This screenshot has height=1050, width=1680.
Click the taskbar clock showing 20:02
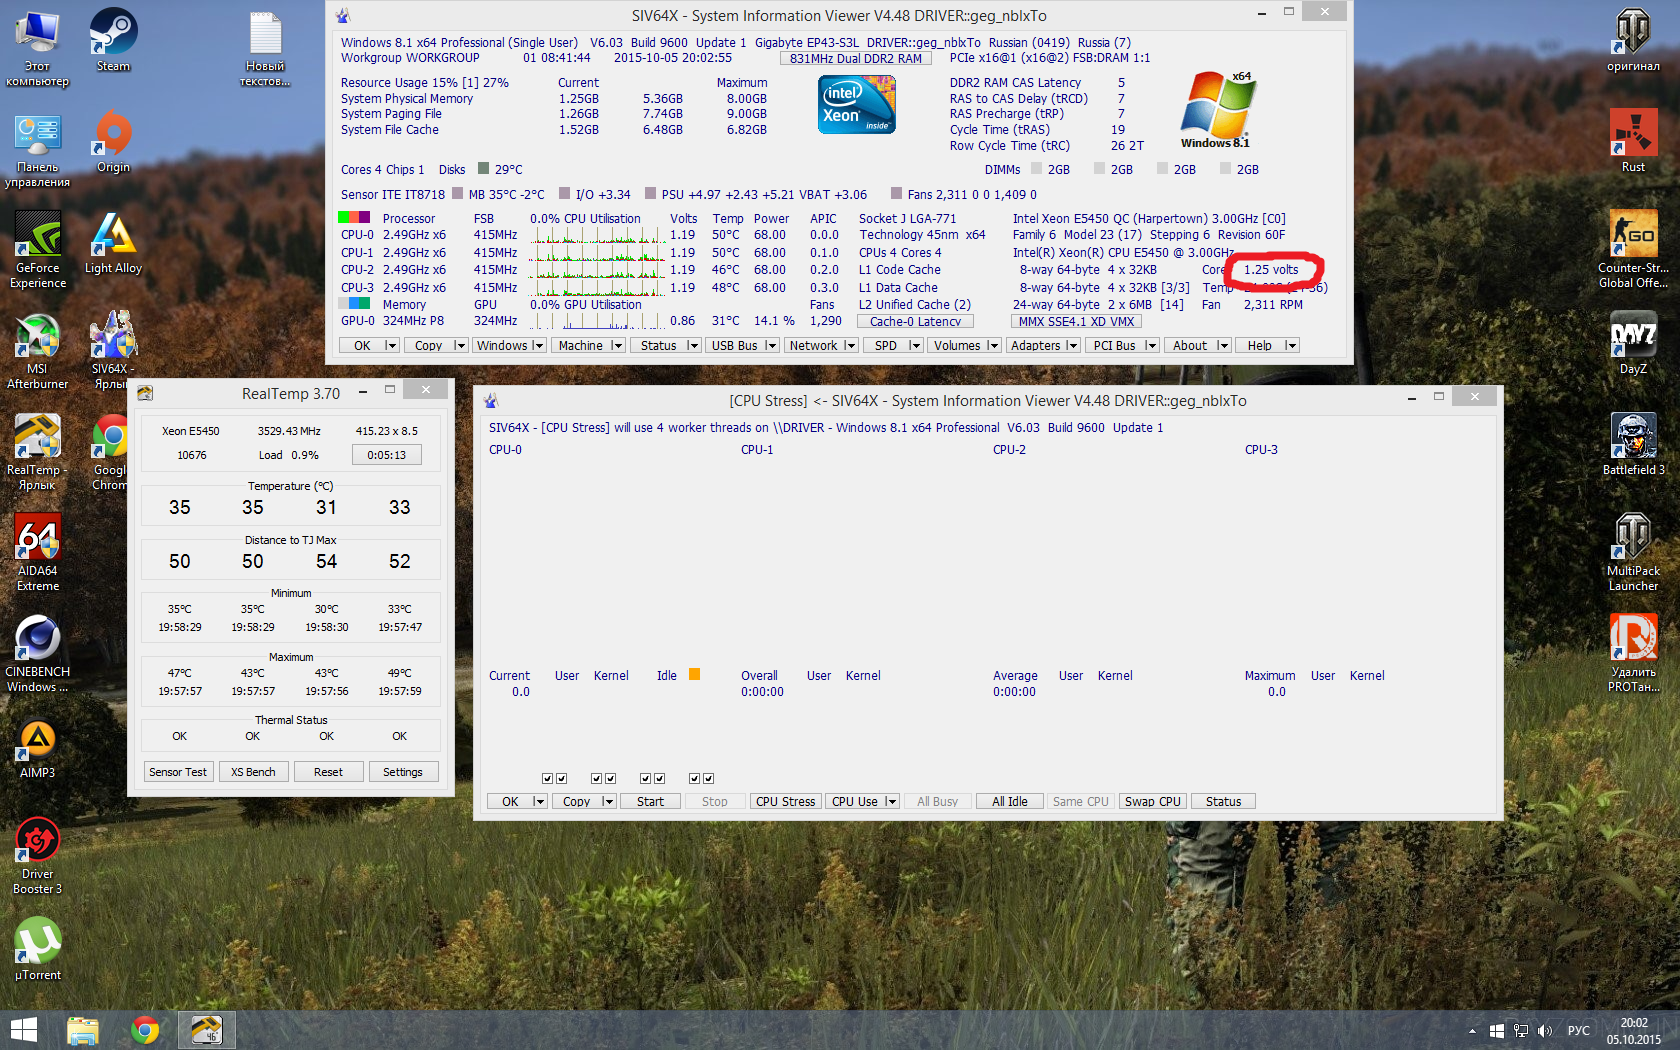(x=1634, y=1031)
